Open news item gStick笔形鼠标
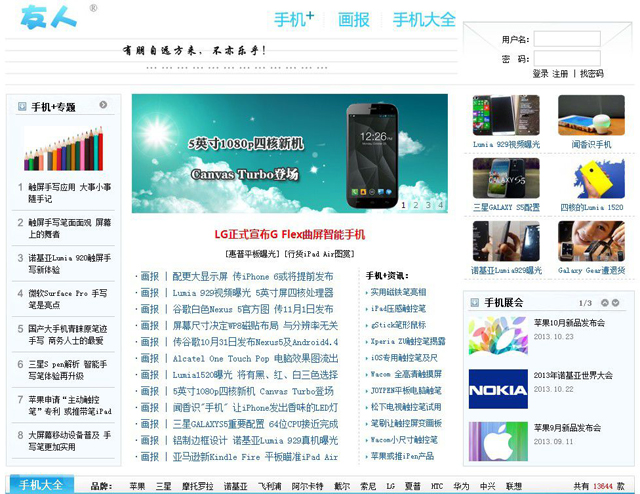640x494 pixels. pyautogui.click(x=398, y=325)
